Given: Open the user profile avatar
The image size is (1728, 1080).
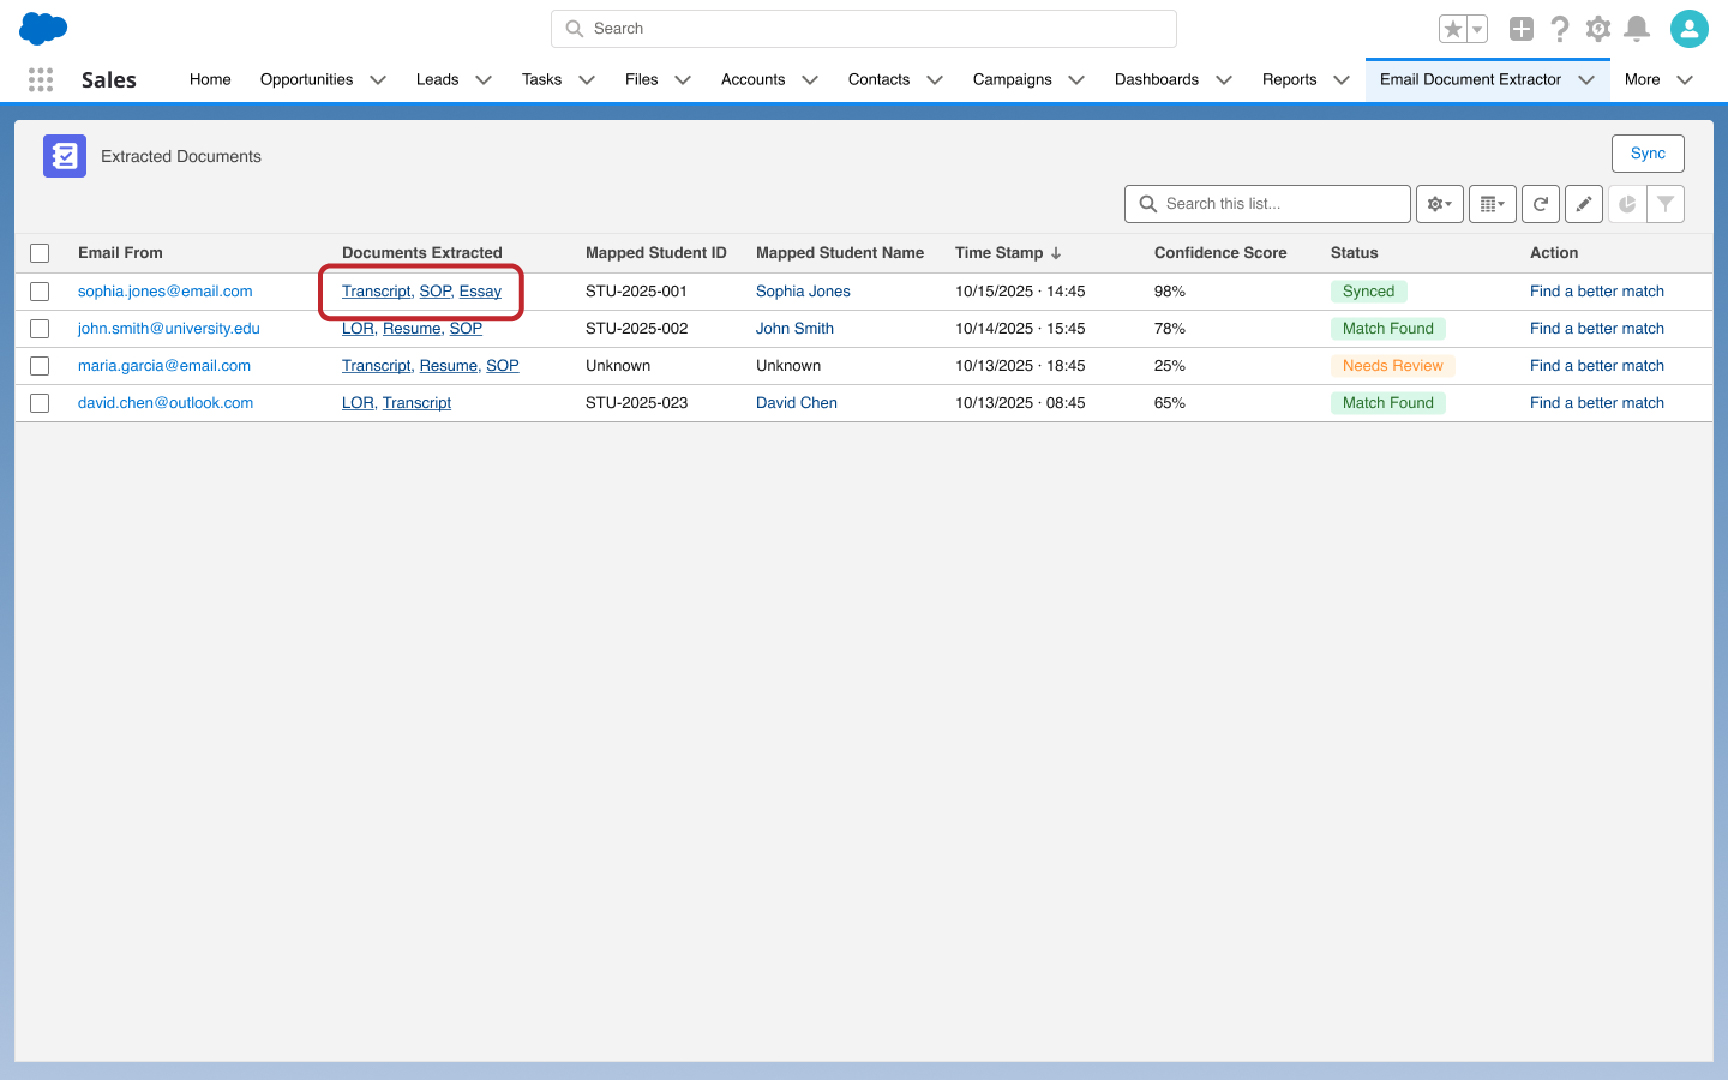Looking at the screenshot, I should point(1689,29).
